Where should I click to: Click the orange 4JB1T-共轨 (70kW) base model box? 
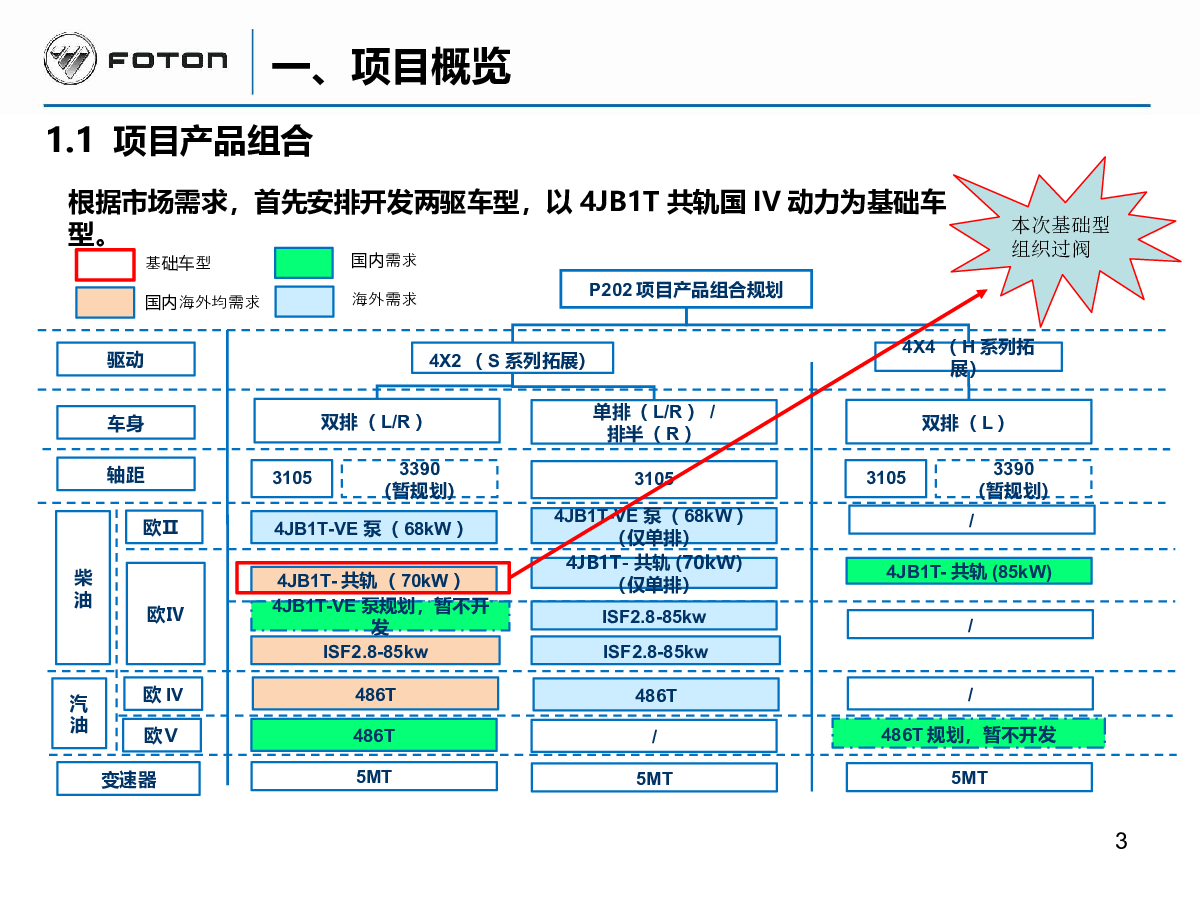[x=374, y=580]
